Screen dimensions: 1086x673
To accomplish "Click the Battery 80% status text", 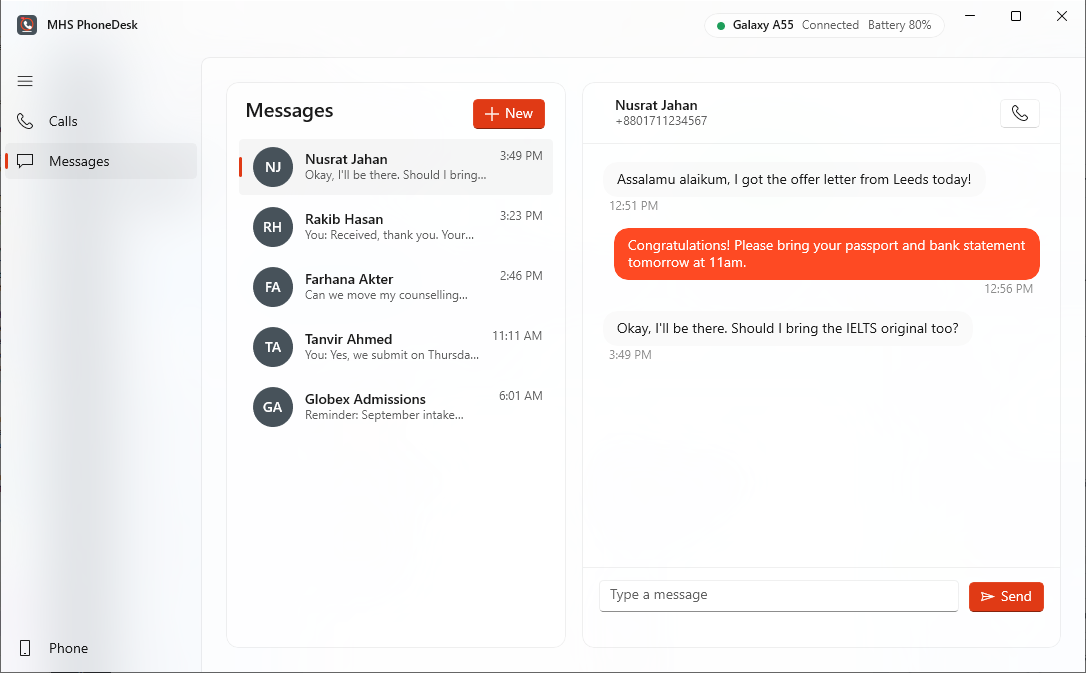I will coord(899,25).
